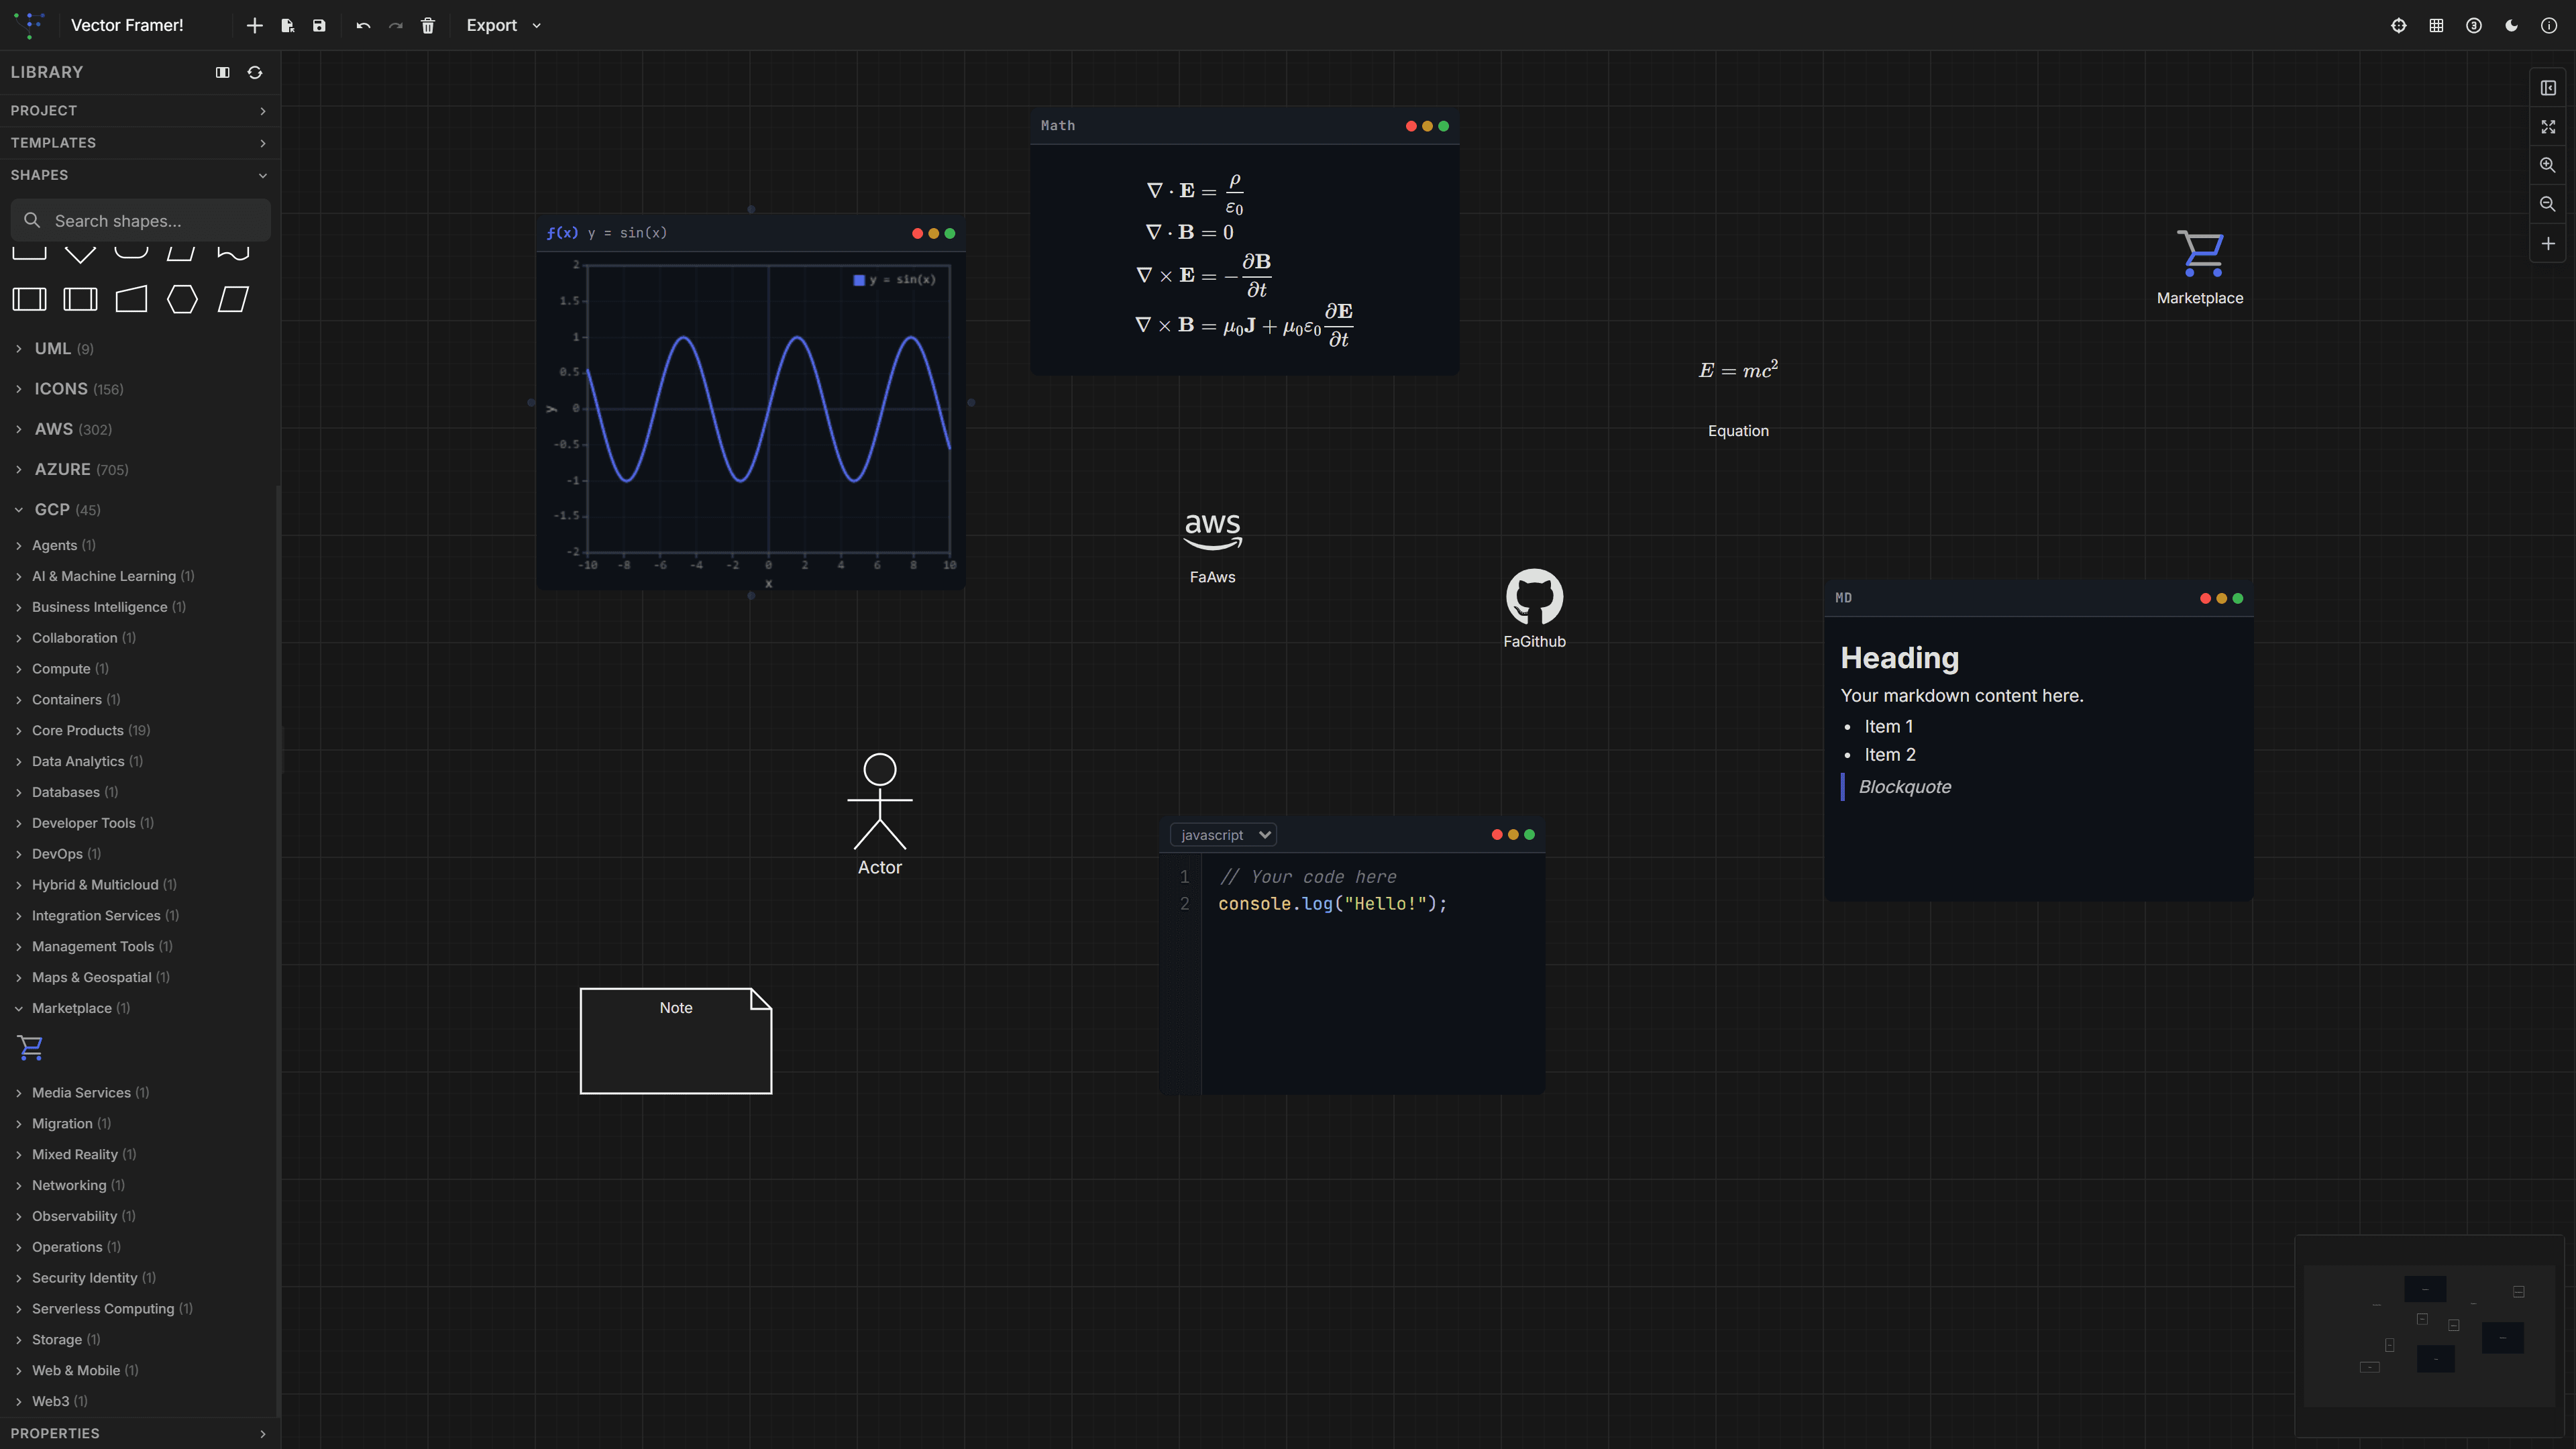
Task: Collapse the GCP (45) category
Action: 140,509
